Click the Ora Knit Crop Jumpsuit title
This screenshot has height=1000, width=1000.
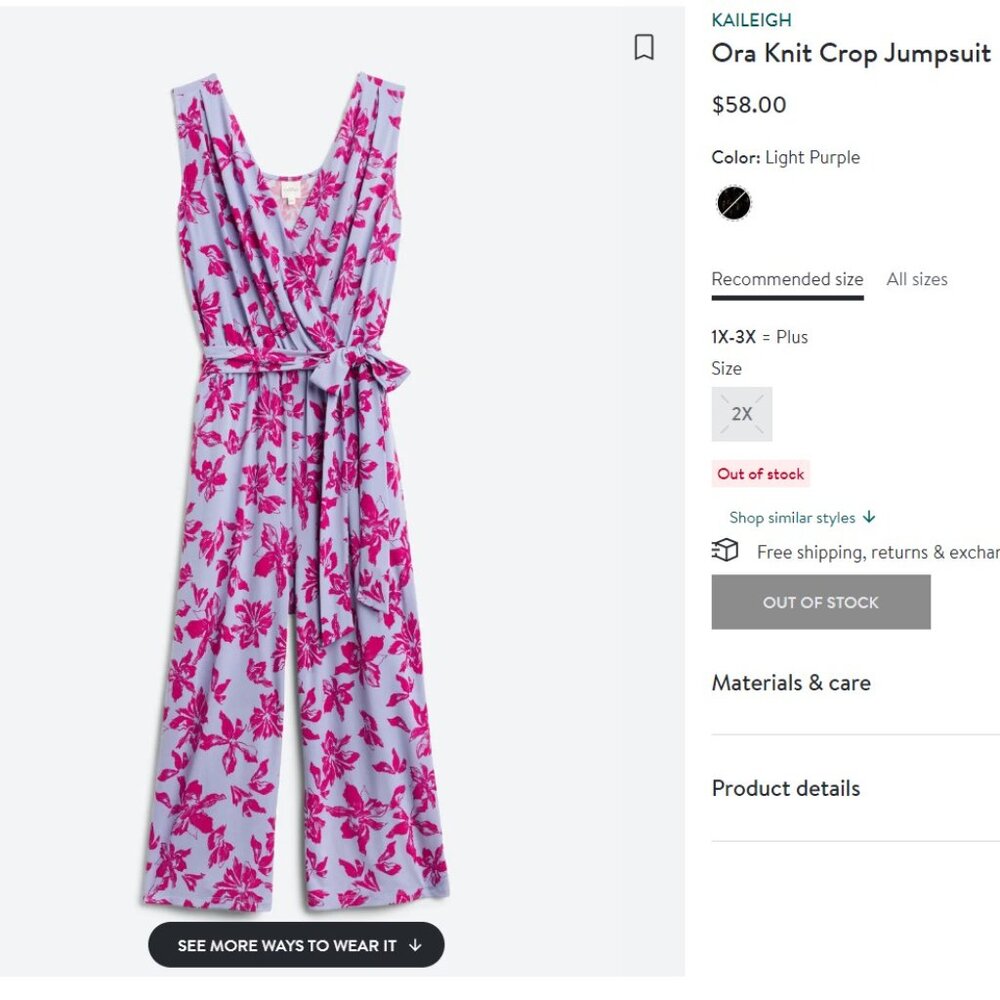coord(850,53)
